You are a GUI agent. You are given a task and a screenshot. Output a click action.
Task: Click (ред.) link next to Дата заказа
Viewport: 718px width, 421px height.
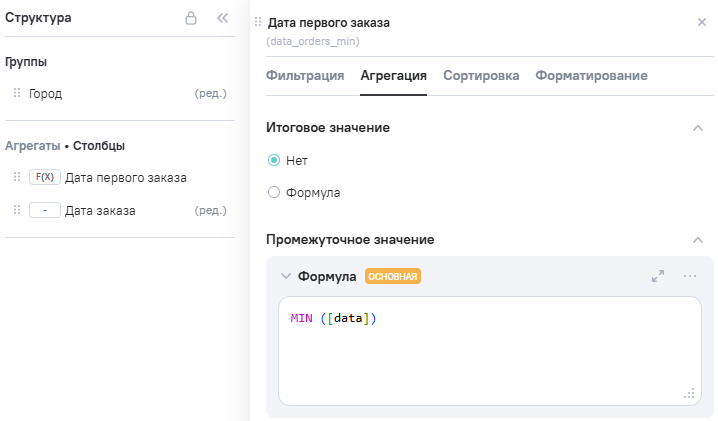pyautogui.click(x=210, y=210)
